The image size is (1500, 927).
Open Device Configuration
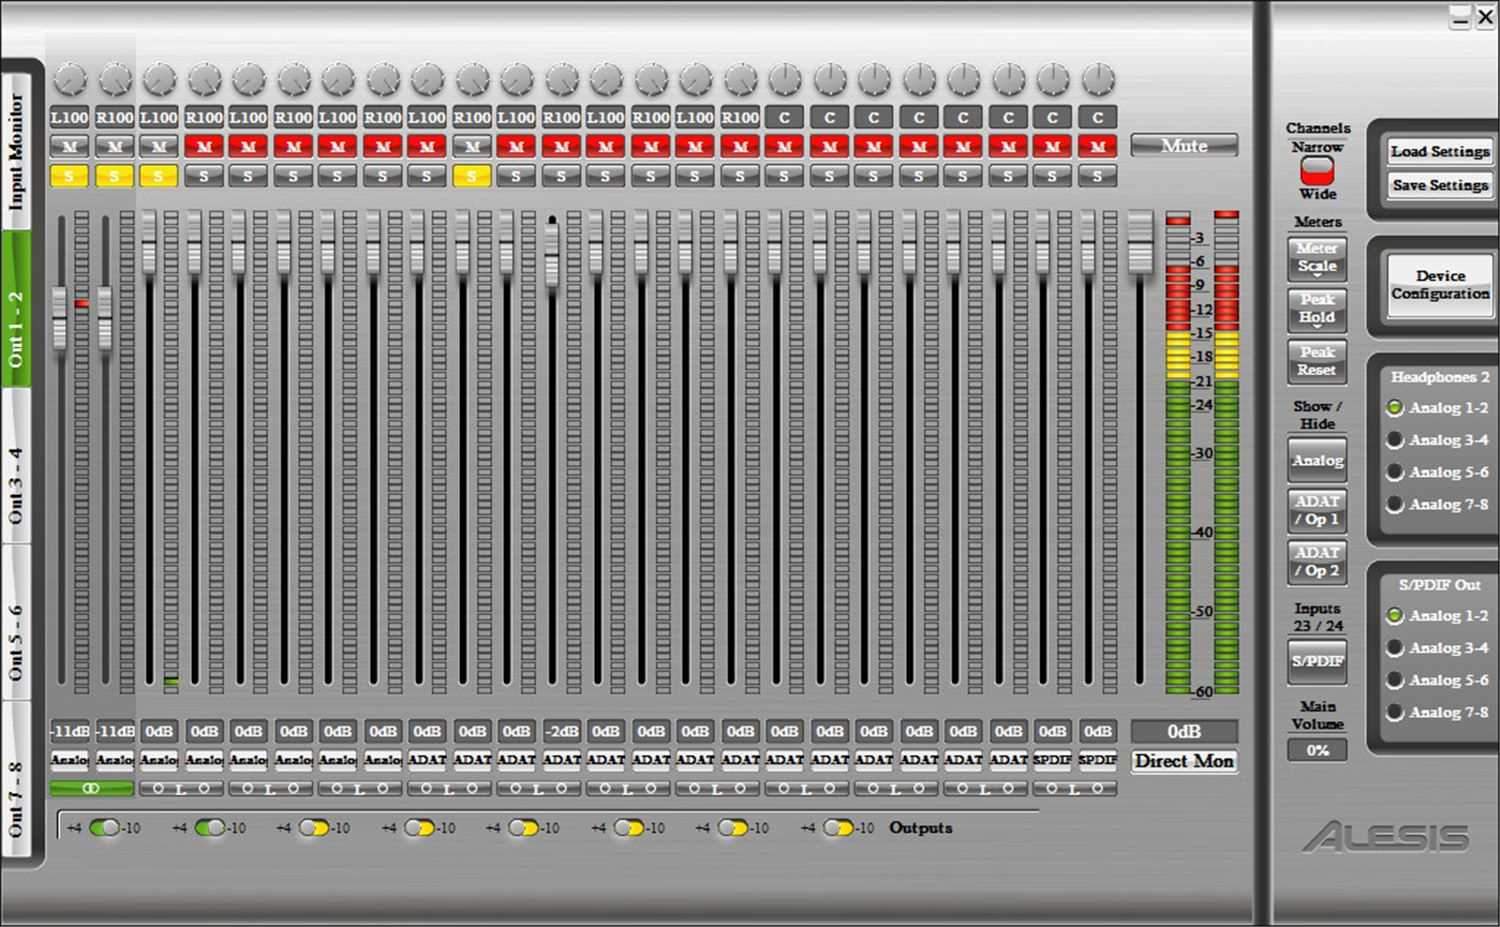[1440, 285]
